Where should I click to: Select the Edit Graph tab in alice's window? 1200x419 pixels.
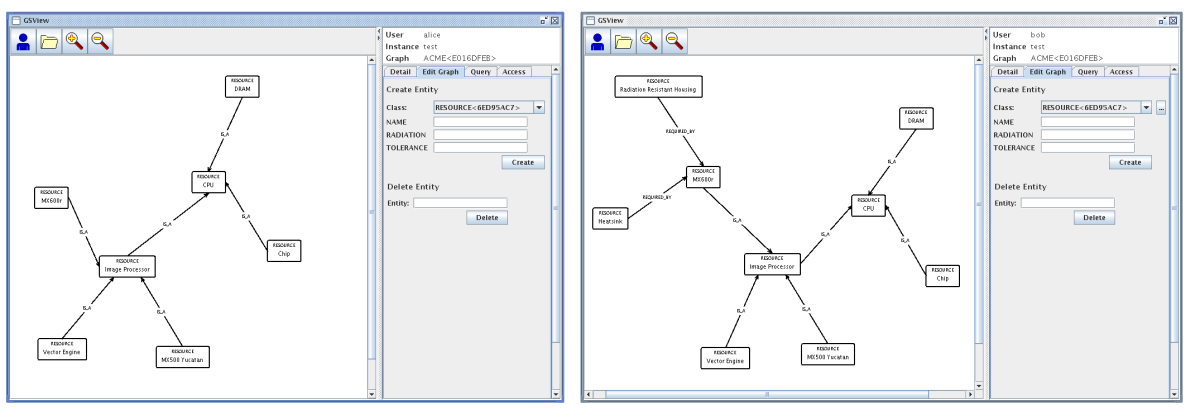pyautogui.click(x=440, y=72)
